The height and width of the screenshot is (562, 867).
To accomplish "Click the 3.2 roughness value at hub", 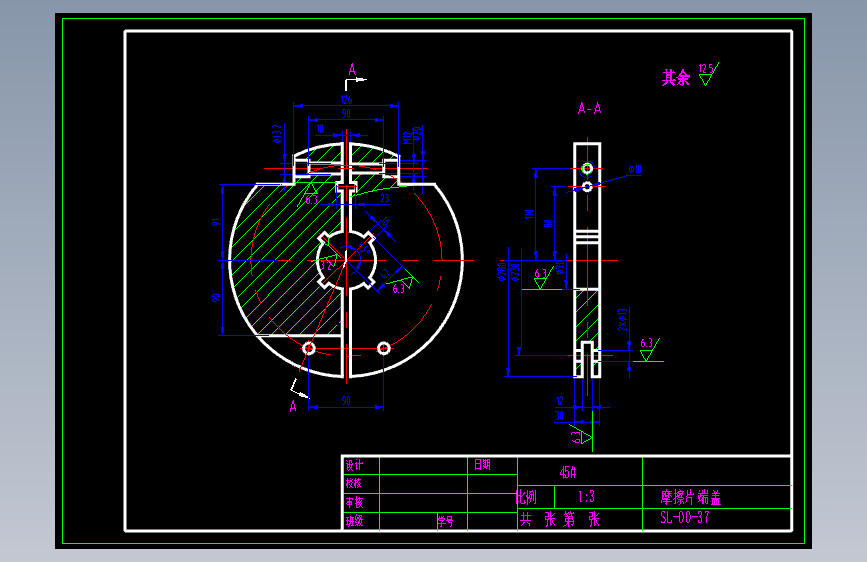I will click(326, 266).
